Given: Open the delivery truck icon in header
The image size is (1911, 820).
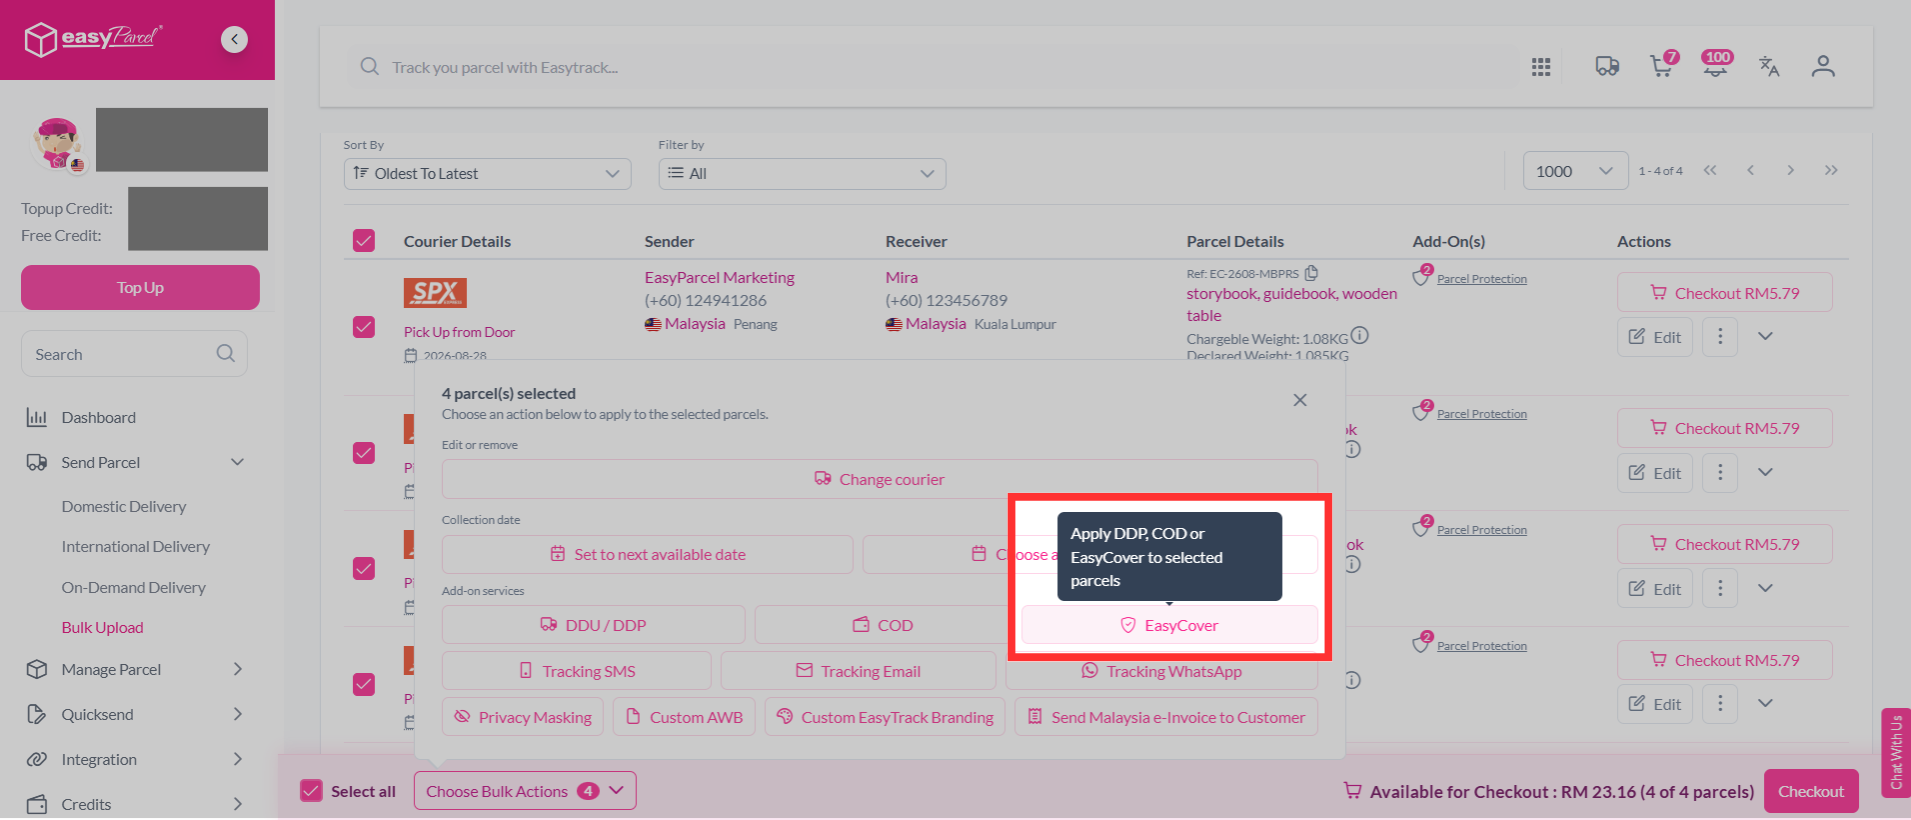Looking at the screenshot, I should [x=1607, y=67].
